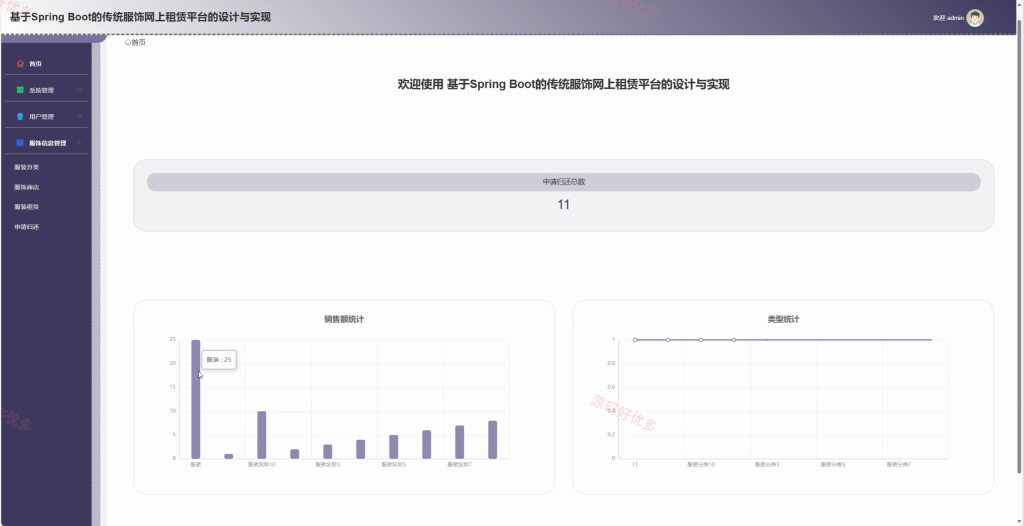This screenshot has width=1024, height=526.
Task: Open the 系统管理 menu label
Action: click(x=42, y=90)
